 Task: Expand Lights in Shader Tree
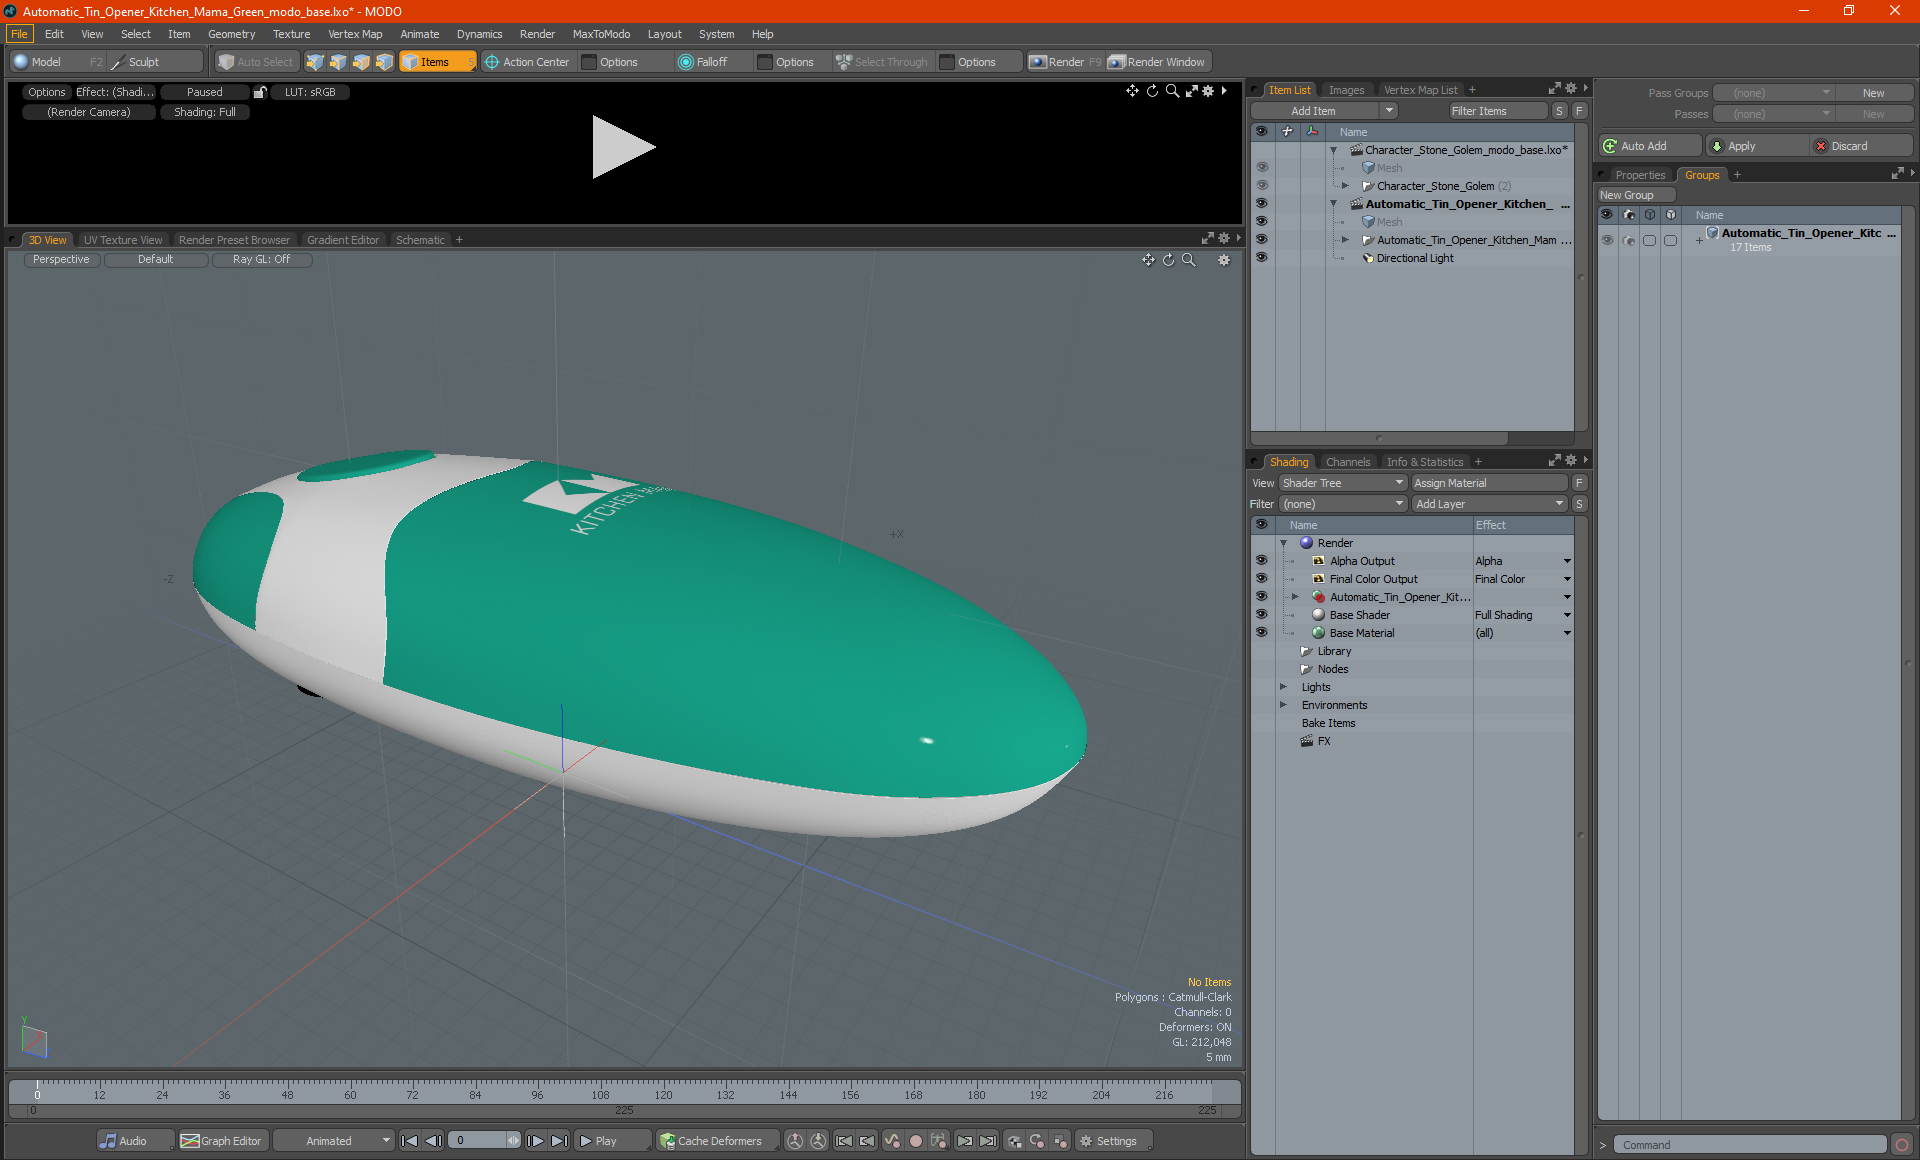[1284, 687]
